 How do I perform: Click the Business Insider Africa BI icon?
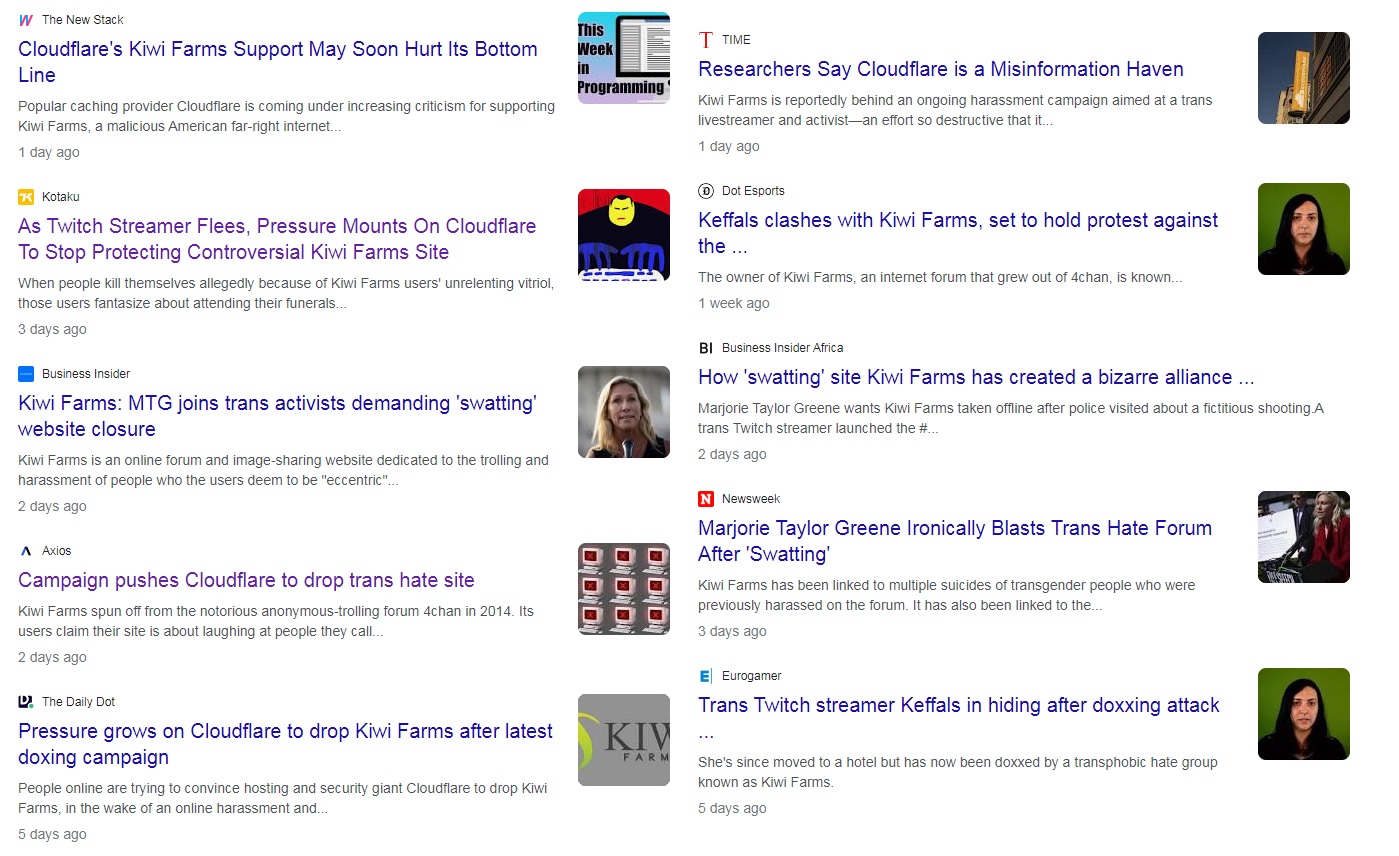[x=706, y=348]
